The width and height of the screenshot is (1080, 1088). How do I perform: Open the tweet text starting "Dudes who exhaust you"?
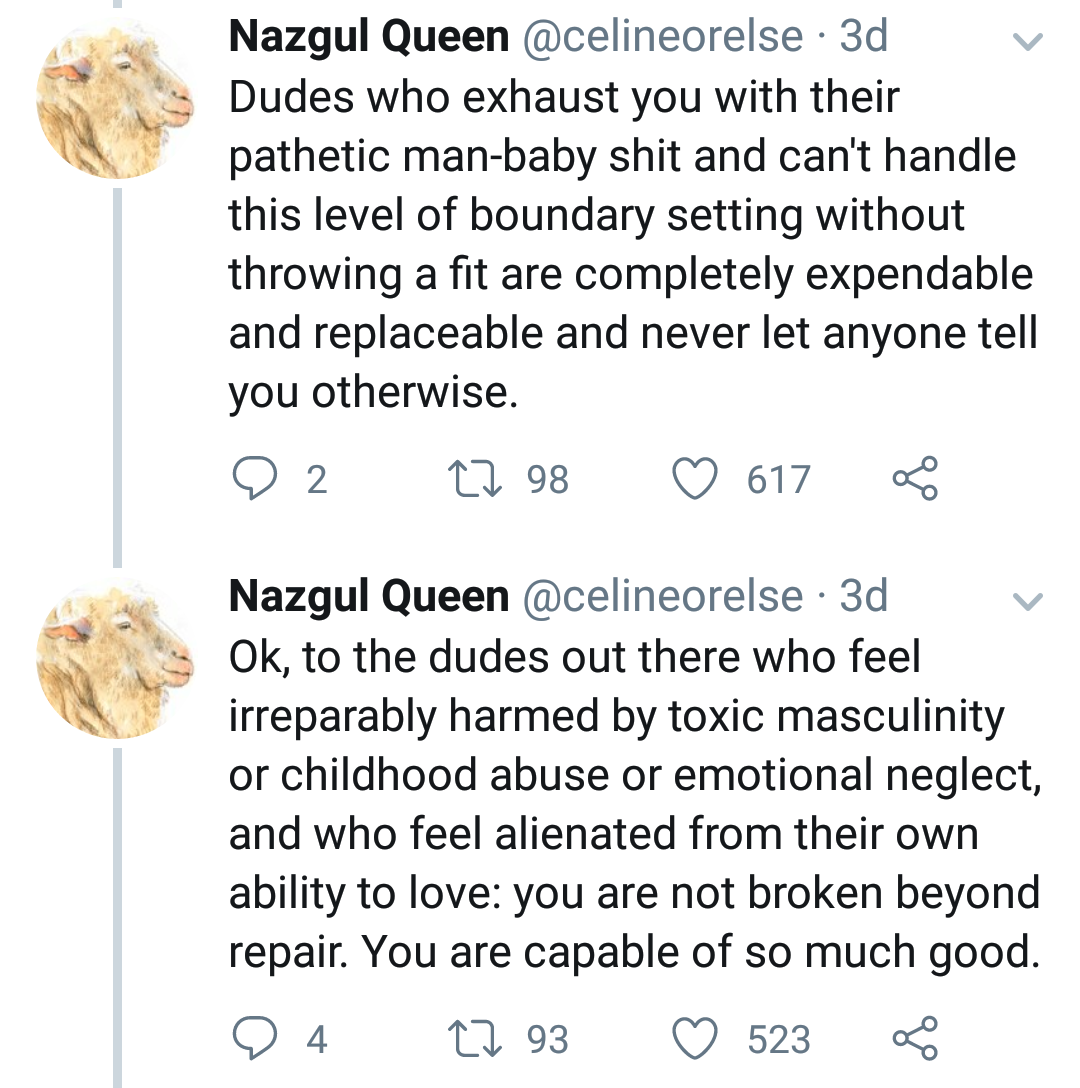630,245
